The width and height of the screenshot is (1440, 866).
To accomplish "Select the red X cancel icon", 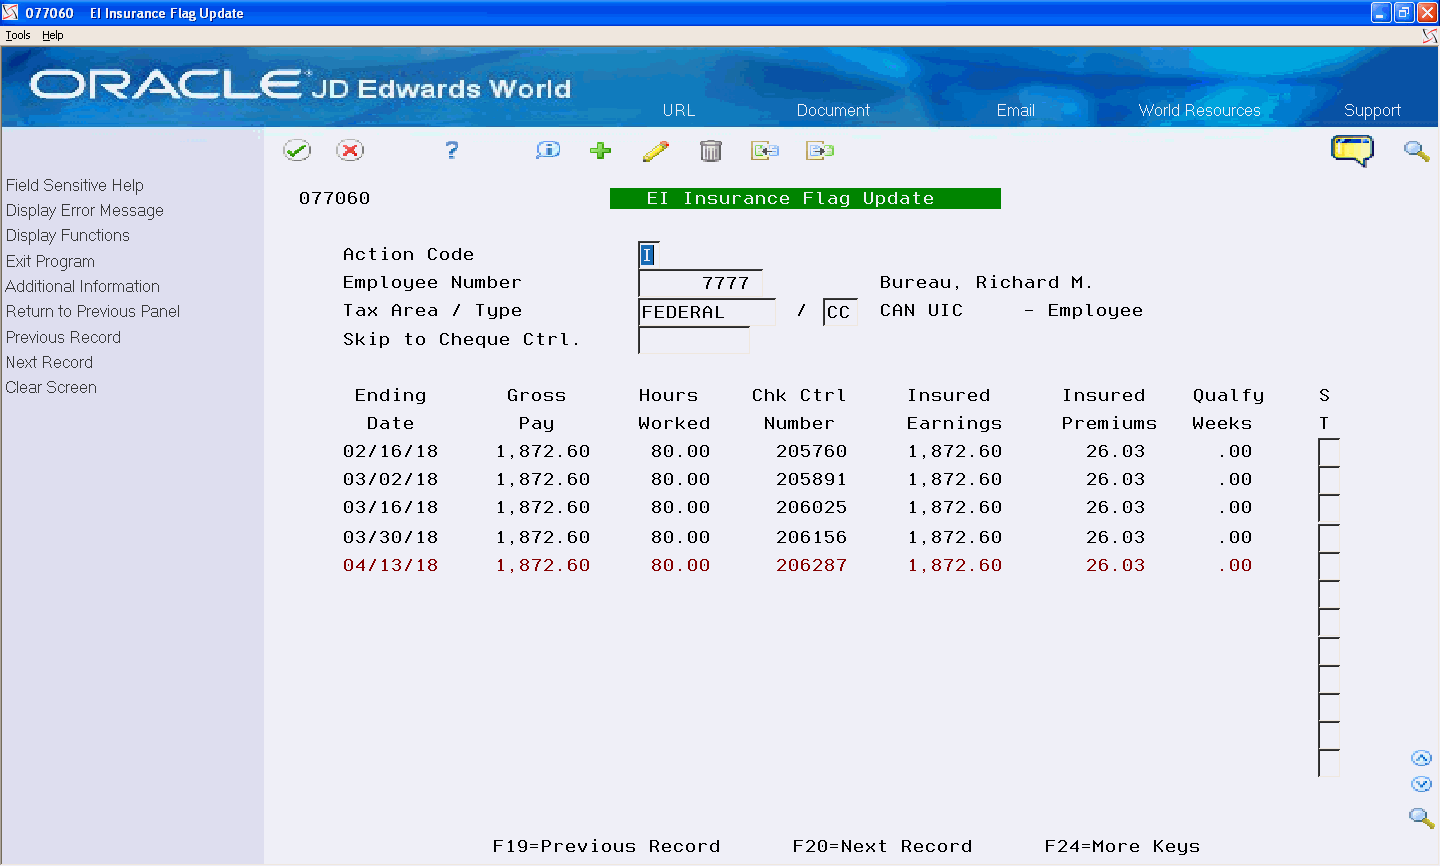I will coord(351,150).
